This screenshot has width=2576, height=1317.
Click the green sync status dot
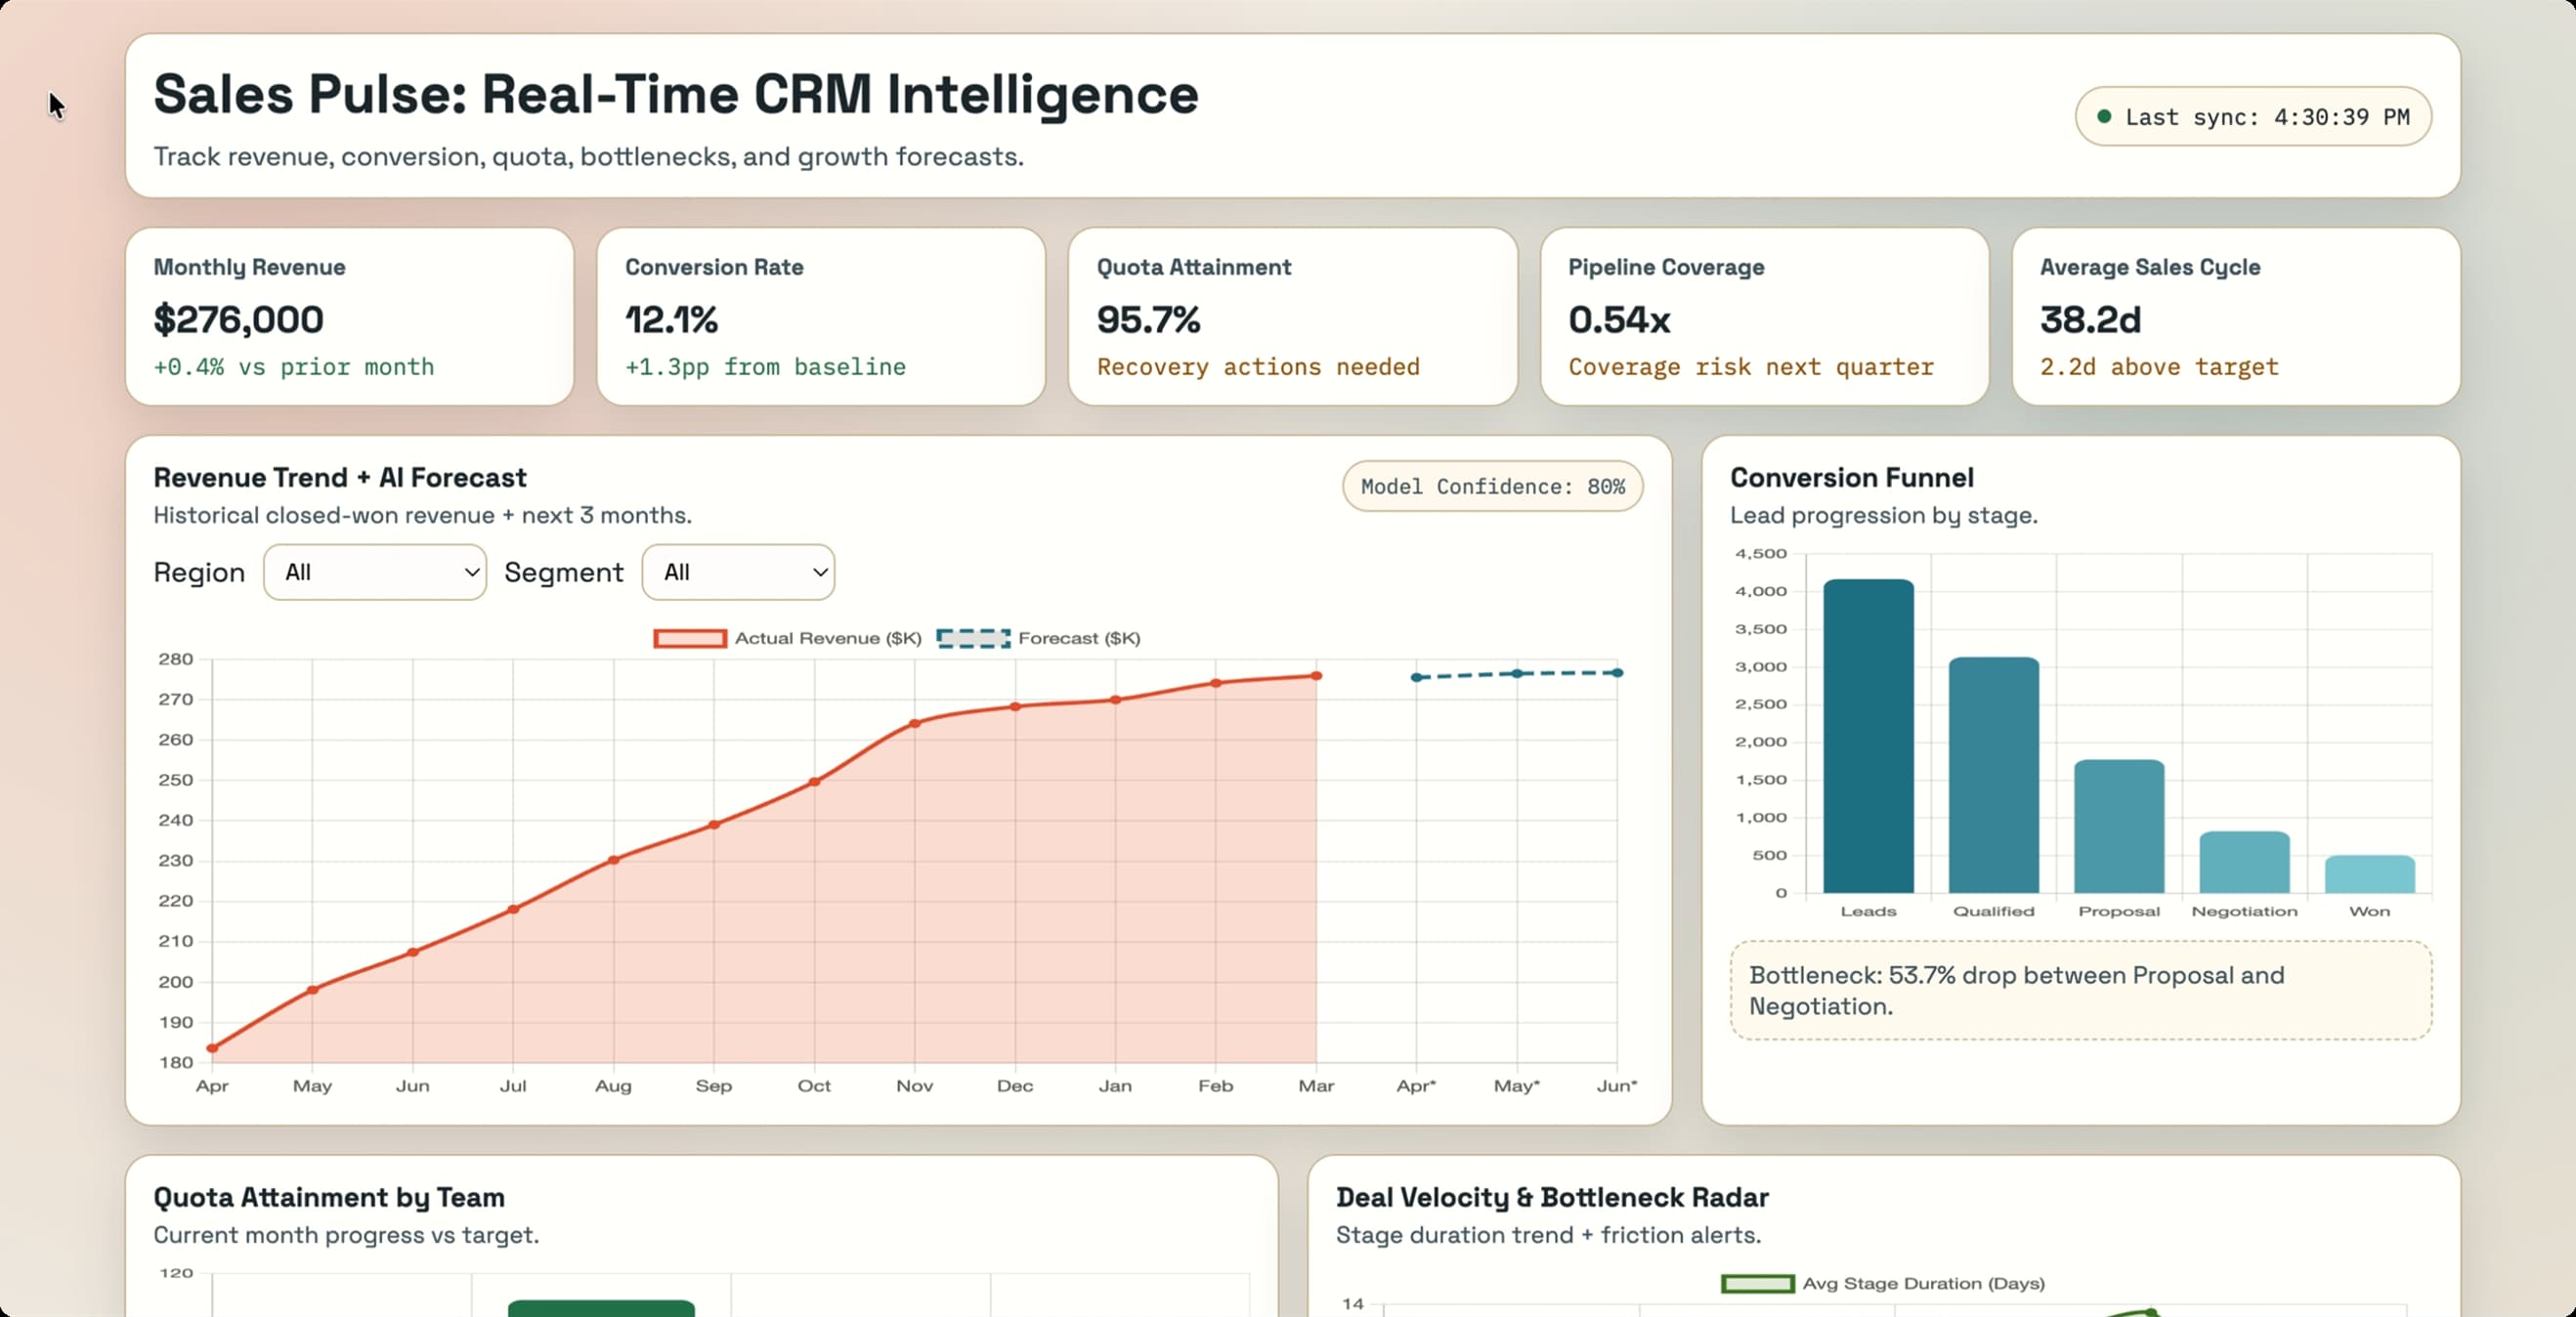click(2104, 117)
